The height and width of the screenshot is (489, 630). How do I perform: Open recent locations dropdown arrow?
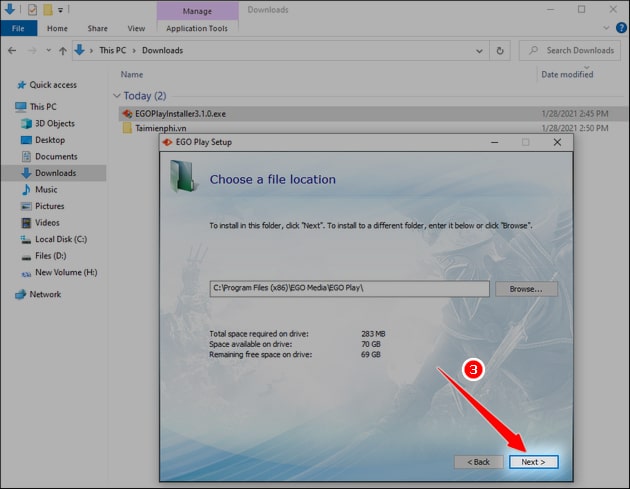pos(49,51)
